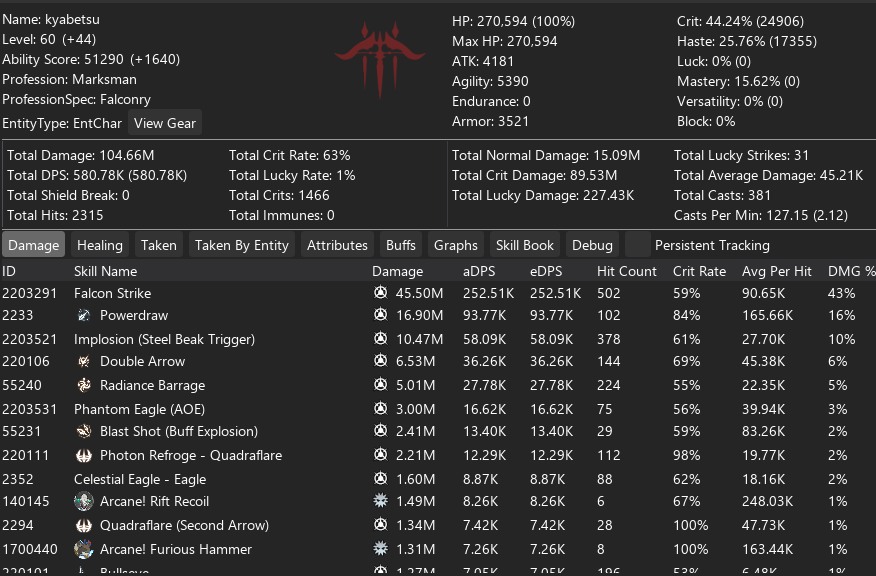Enable the Persistent Tracking checkbox
The width and height of the screenshot is (876, 576).
click(637, 245)
